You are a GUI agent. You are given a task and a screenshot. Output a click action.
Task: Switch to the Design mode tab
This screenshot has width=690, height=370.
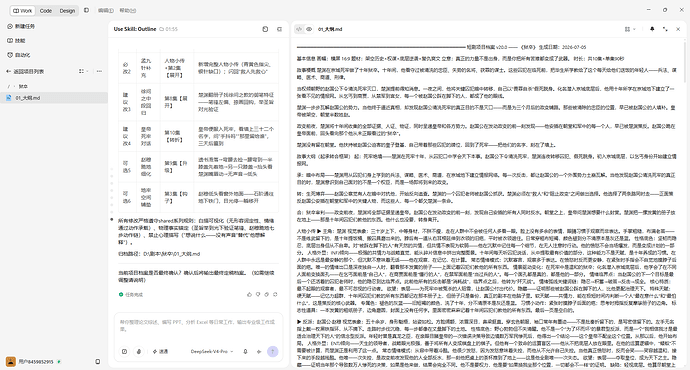coord(67,11)
